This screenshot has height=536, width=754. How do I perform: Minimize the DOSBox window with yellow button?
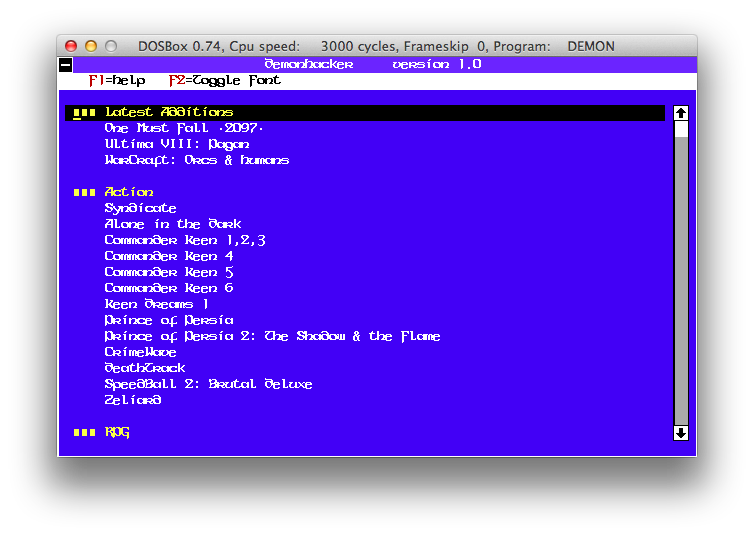pyautogui.click(x=91, y=46)
